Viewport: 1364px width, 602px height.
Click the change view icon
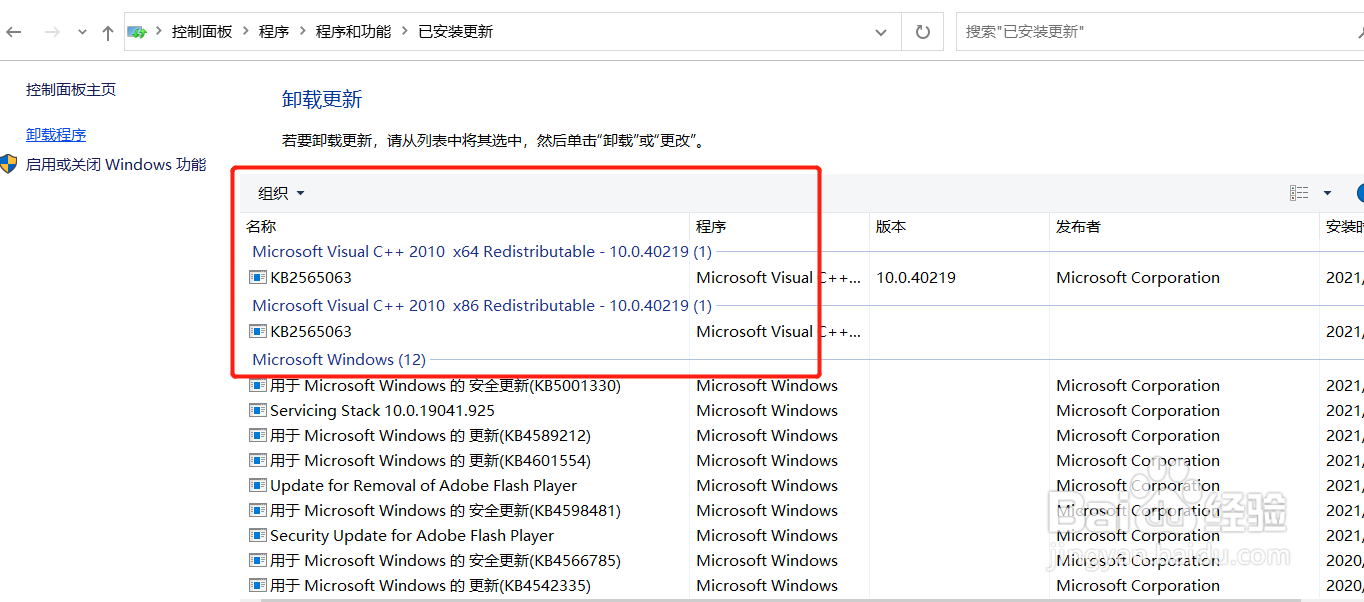[1299, 193]
